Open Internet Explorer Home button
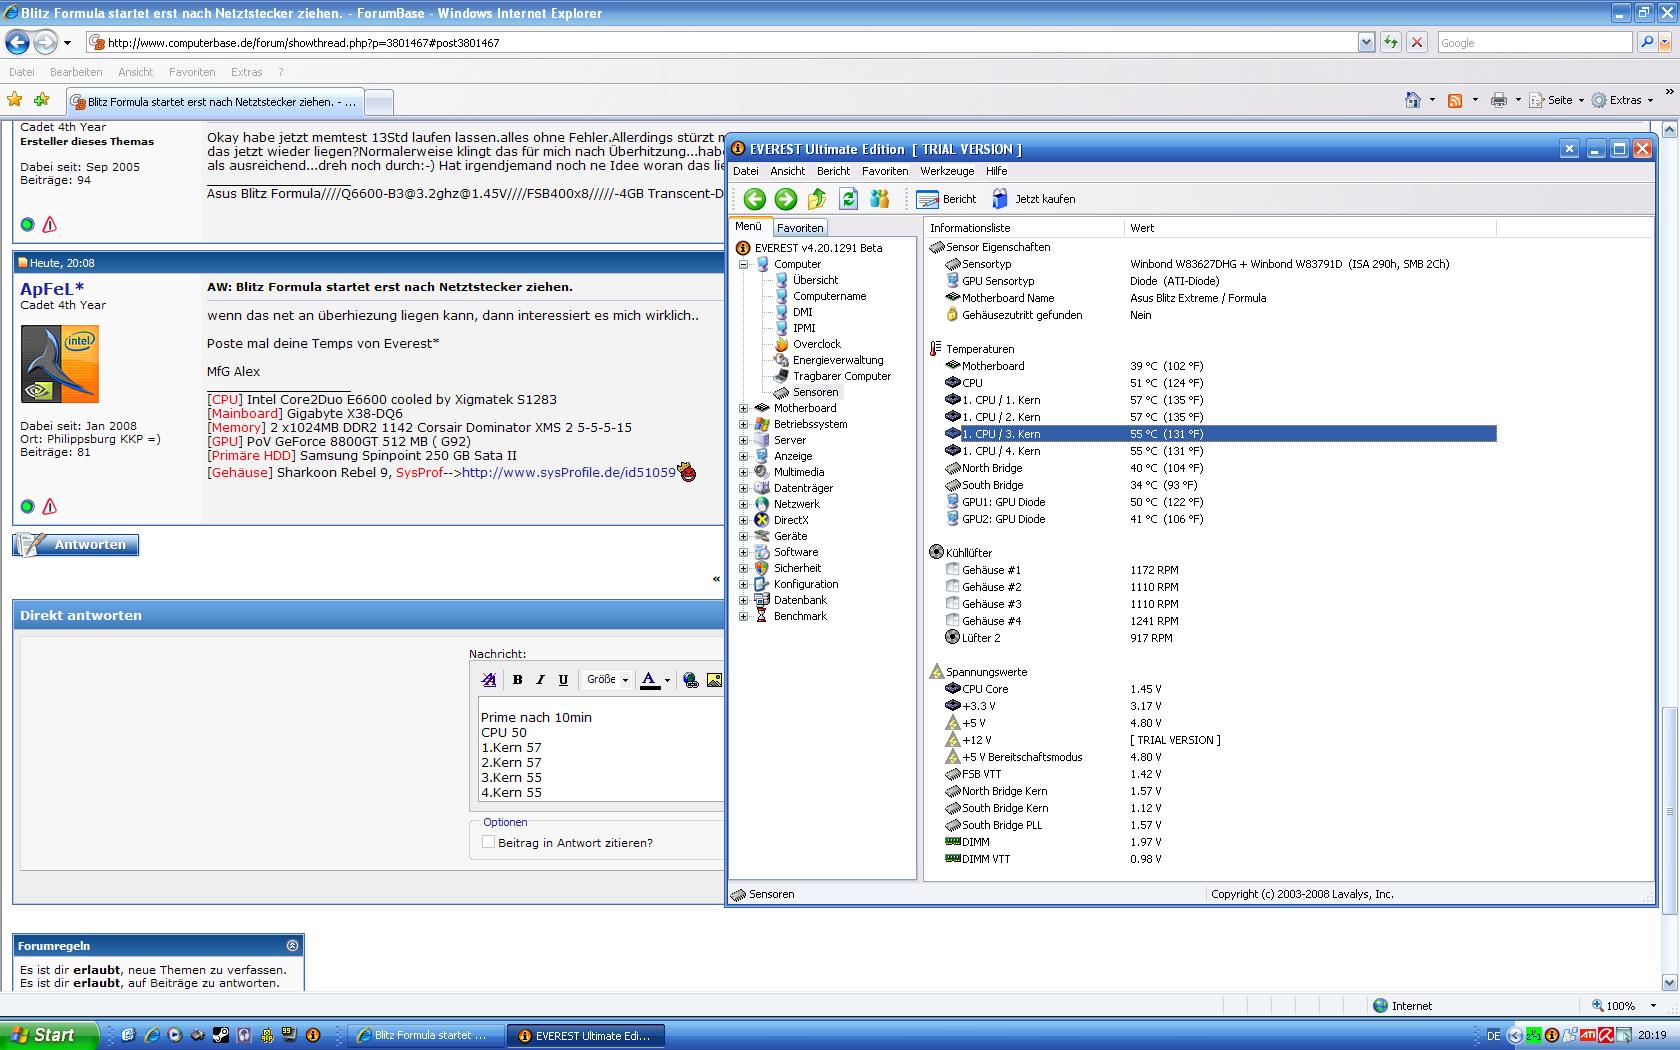1680x1050 pixels. pyautogui.click(x=1413, y=100)
